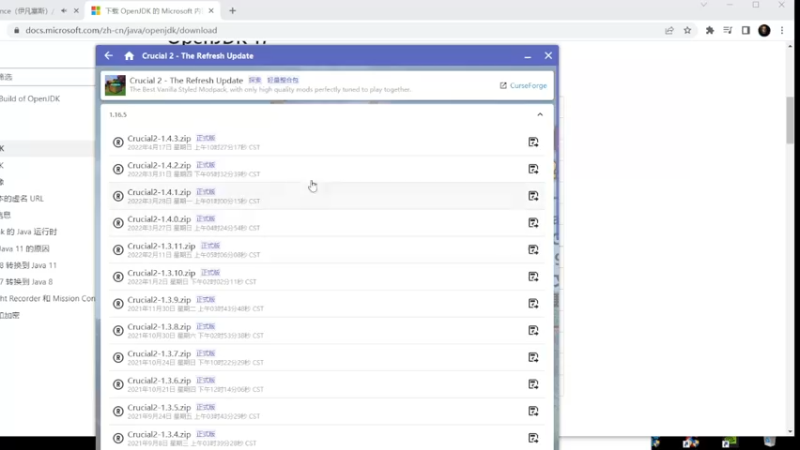Save Crucial2-1.3.9.zip with its download icon
This screenshot has width=800, height=450.
pos(533,304)
